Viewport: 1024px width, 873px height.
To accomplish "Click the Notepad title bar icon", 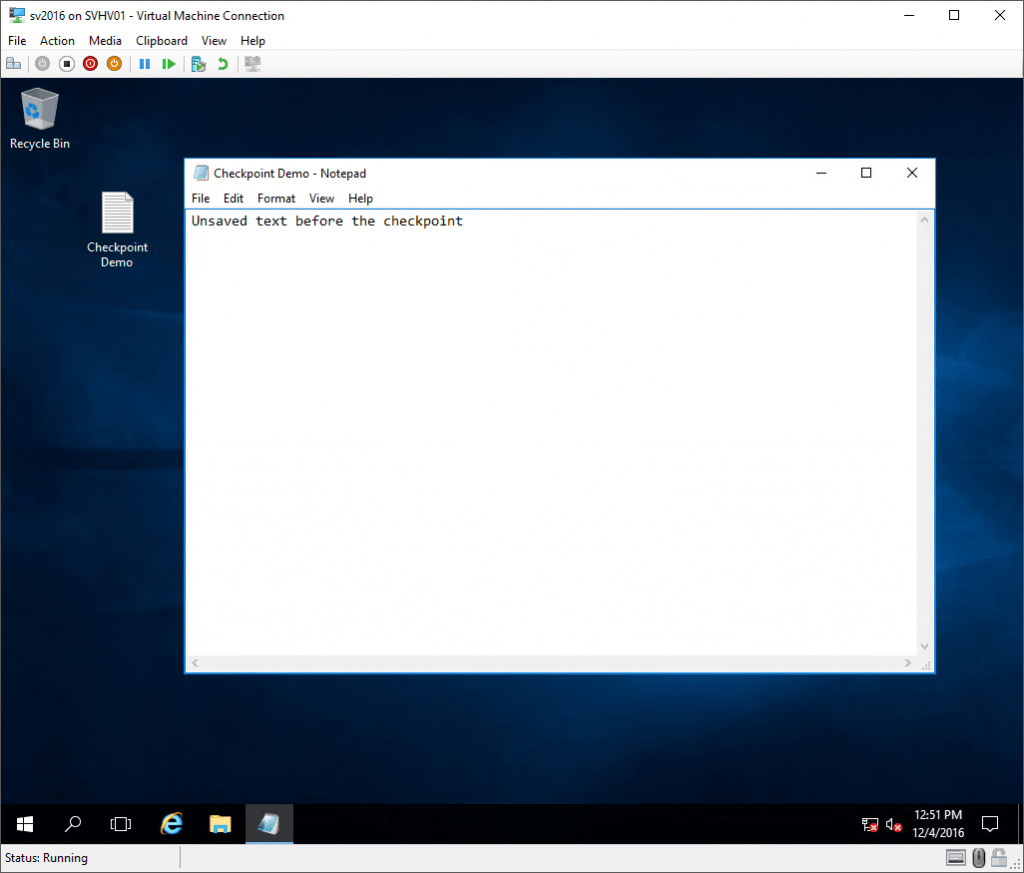I will 201,173.
